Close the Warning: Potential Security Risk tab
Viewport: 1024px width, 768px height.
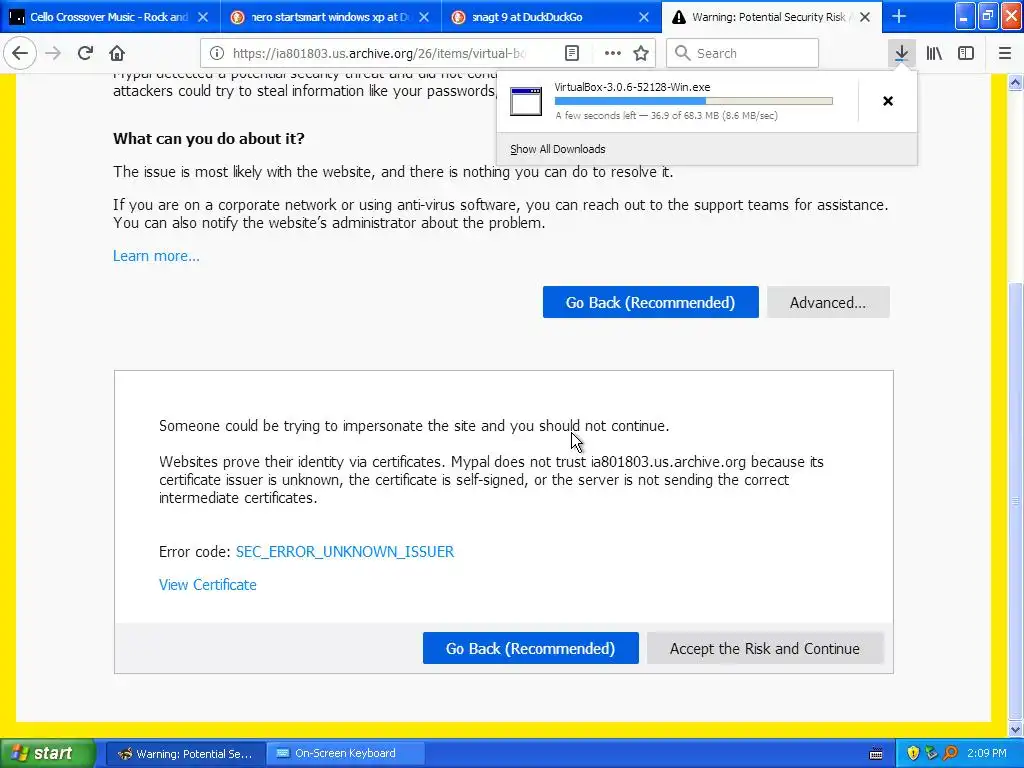(x=865, y=17)
